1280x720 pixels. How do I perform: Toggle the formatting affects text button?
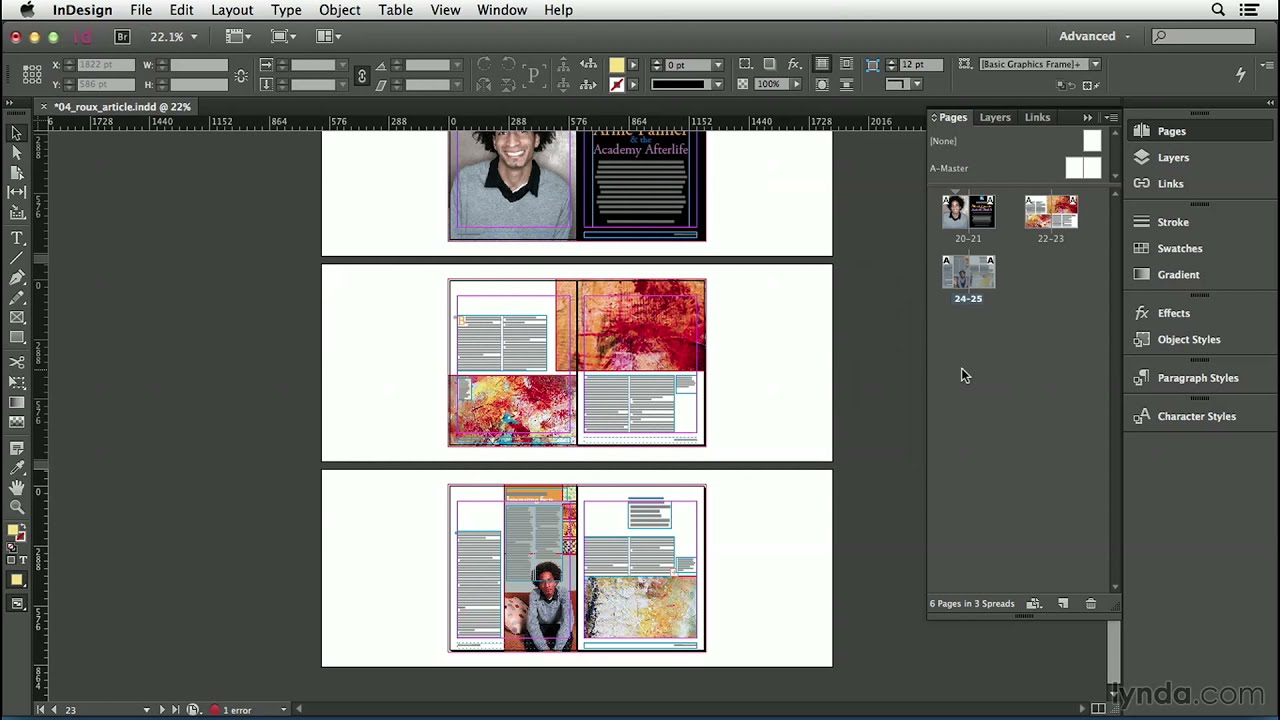(x=23, y=560)
